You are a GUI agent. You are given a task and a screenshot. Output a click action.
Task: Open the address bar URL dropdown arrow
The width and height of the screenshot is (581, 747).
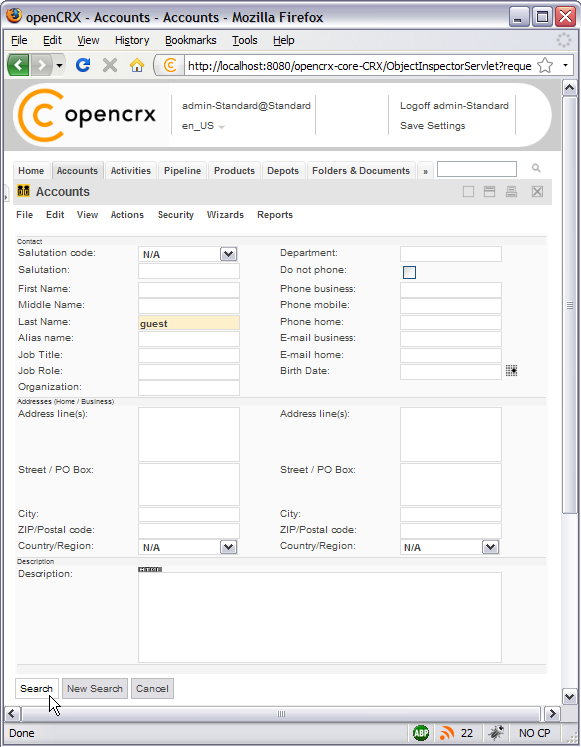pyautogui.click(x=565, y=65)
